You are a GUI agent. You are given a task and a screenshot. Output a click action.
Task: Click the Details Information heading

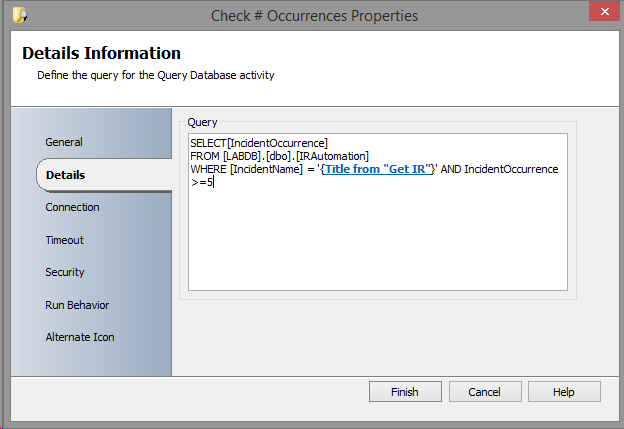(101, 54)
